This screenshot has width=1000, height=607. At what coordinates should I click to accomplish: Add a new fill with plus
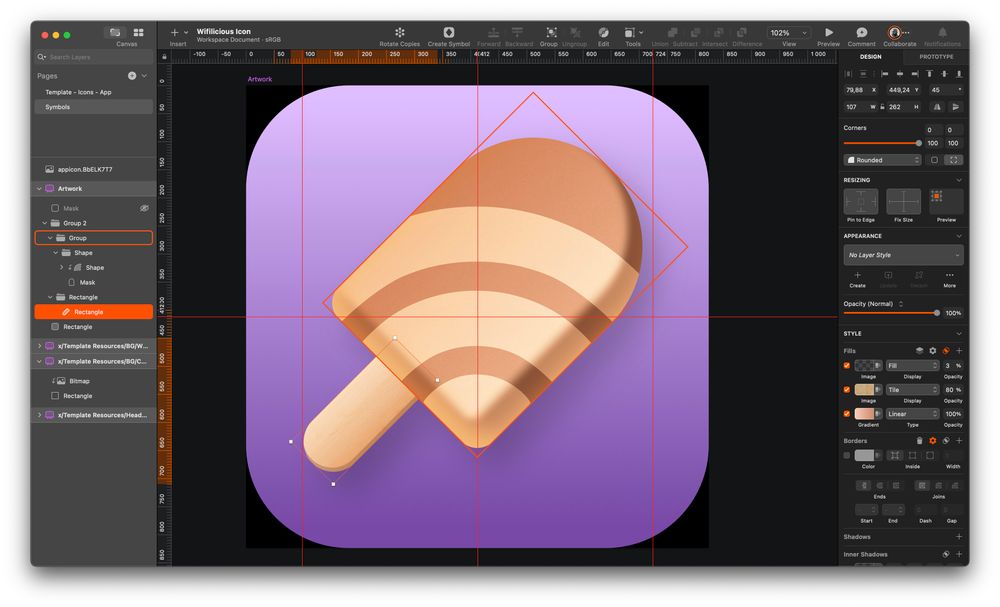tap(959, 351)
